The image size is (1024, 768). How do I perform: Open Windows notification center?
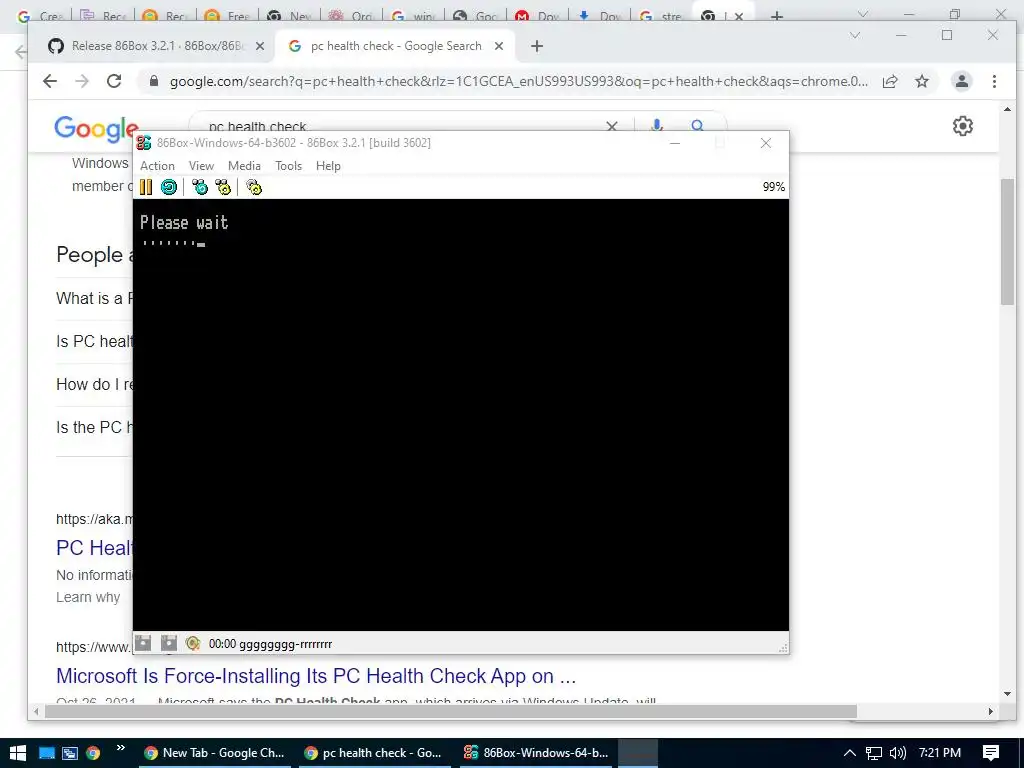(991, 753)
